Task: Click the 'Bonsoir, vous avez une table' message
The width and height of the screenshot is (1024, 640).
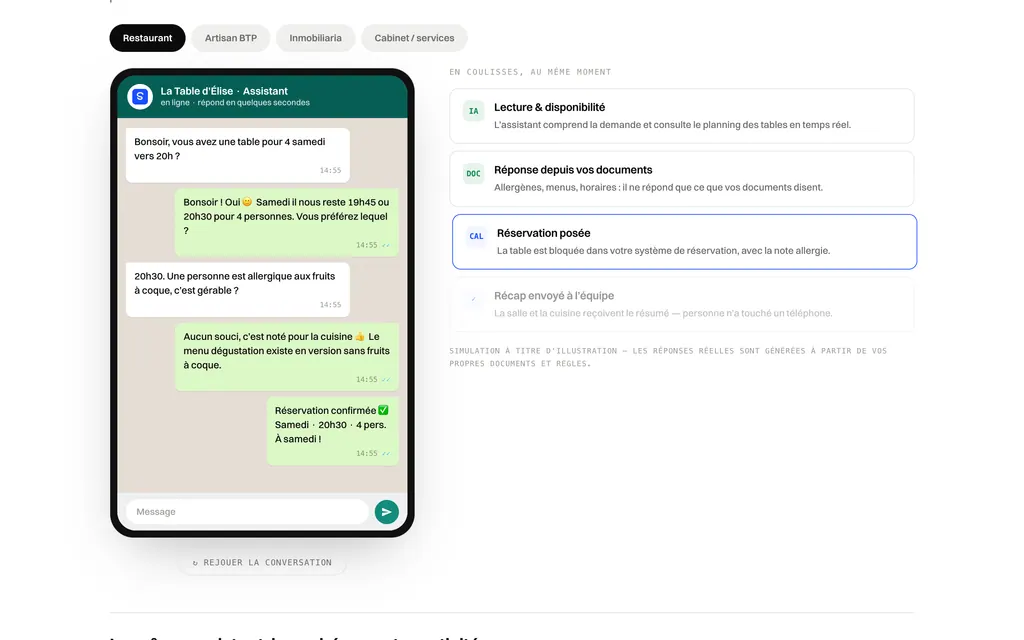Action: pos(238,155)
